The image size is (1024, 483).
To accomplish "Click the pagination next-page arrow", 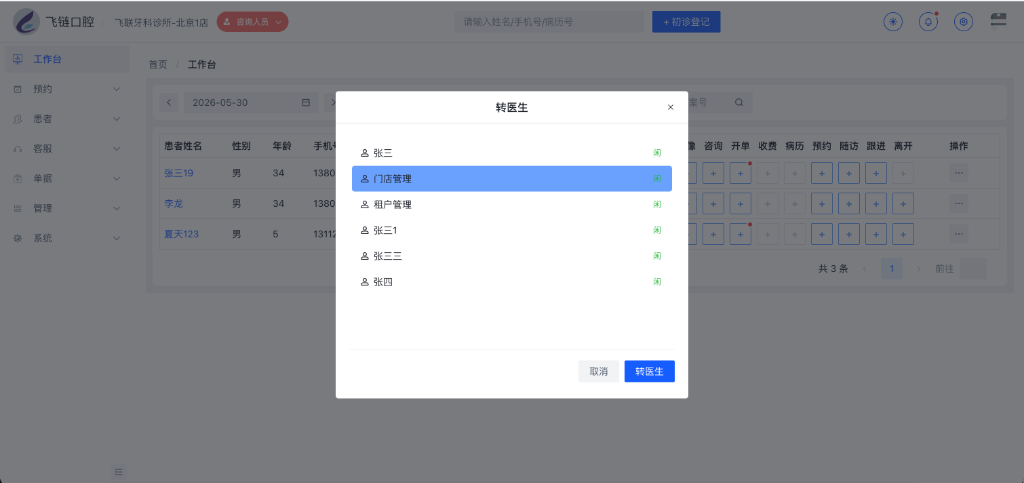I will (x=918, y=268).
